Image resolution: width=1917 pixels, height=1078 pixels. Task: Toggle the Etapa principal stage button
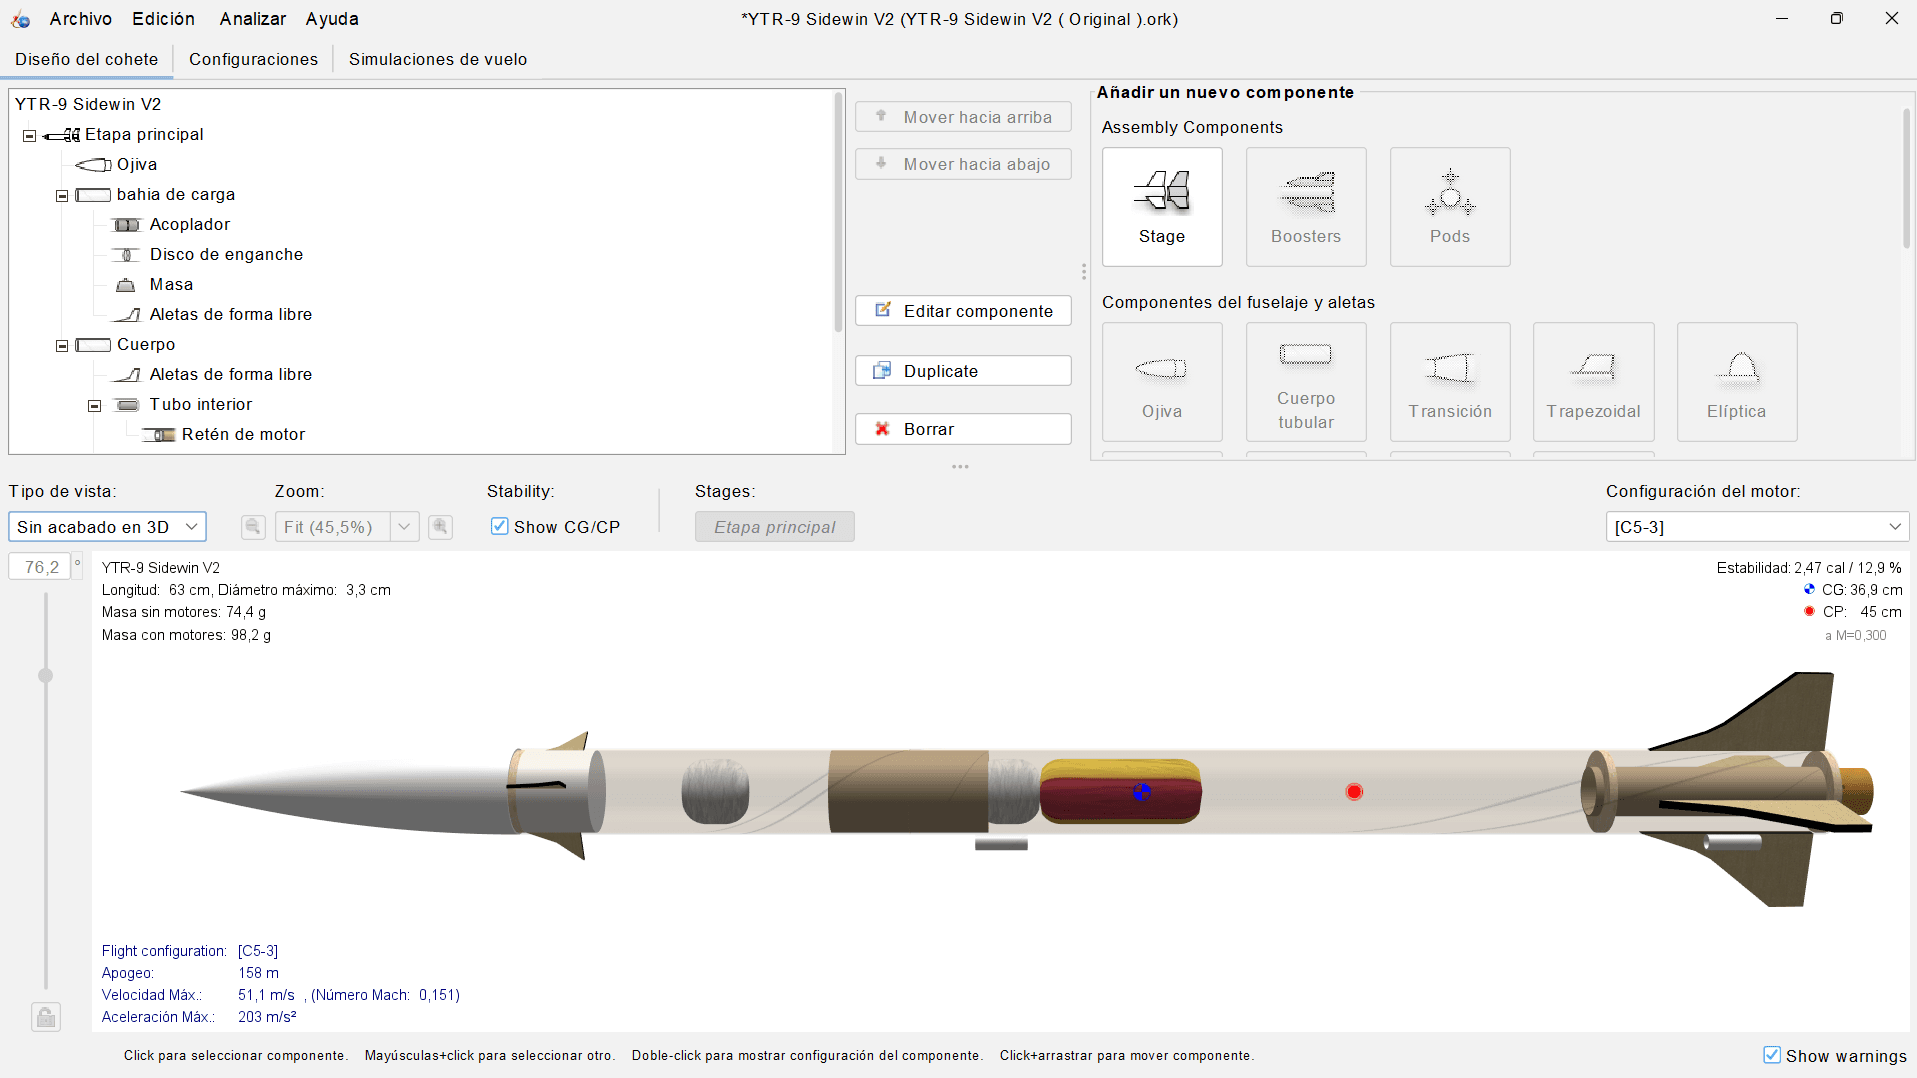(x=775, y=527)
